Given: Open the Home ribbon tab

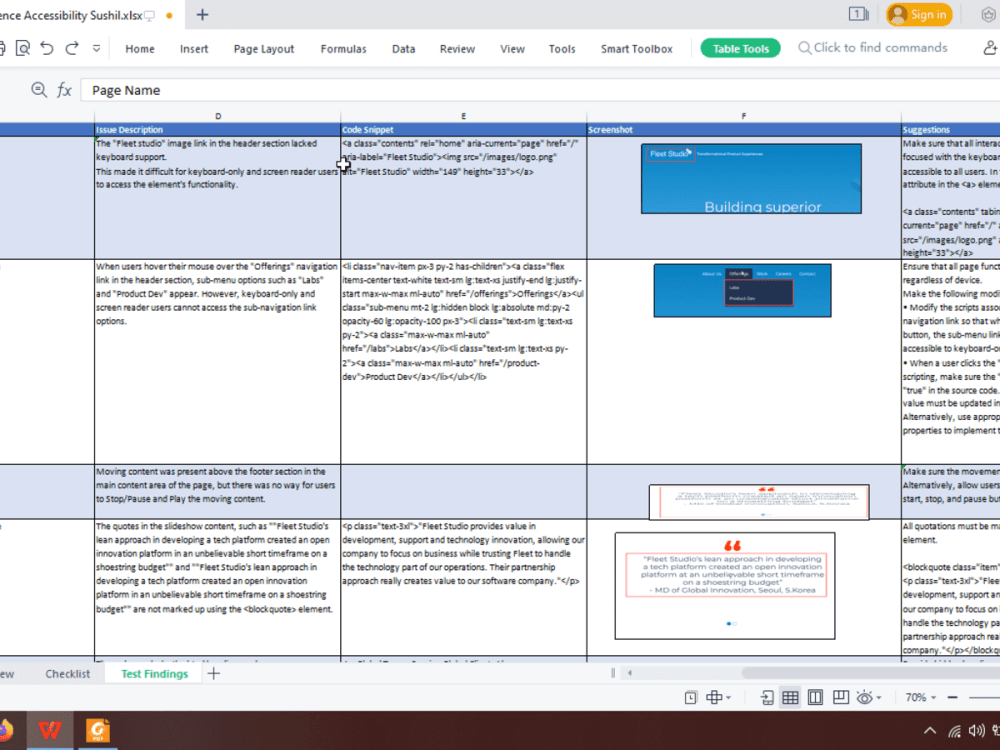Looking at the screenshot, I should [x=140, y=49].
